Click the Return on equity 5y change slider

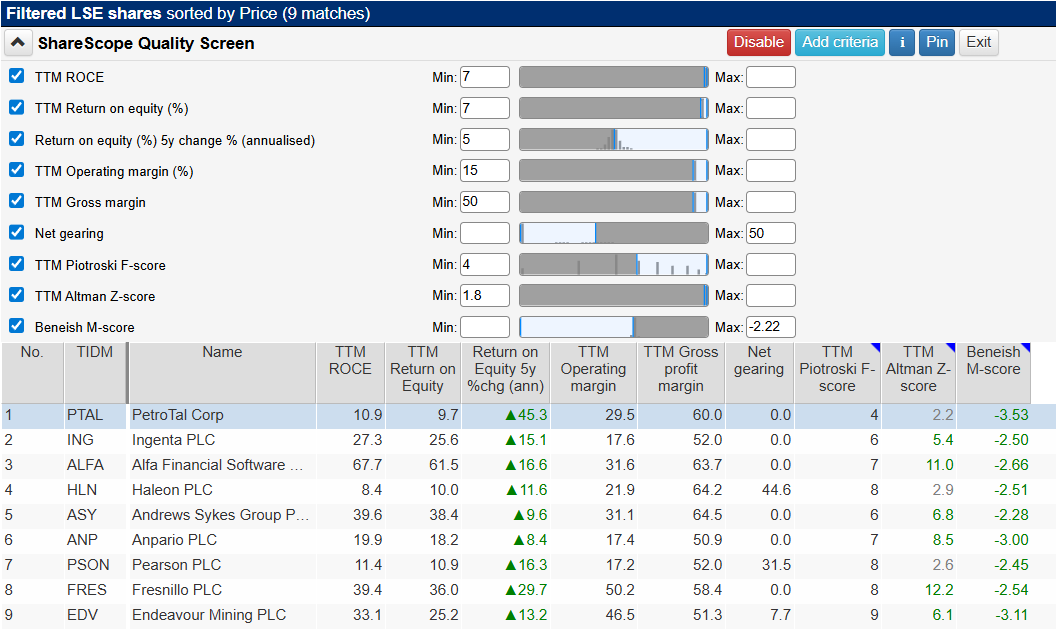(x=614, y=139)
